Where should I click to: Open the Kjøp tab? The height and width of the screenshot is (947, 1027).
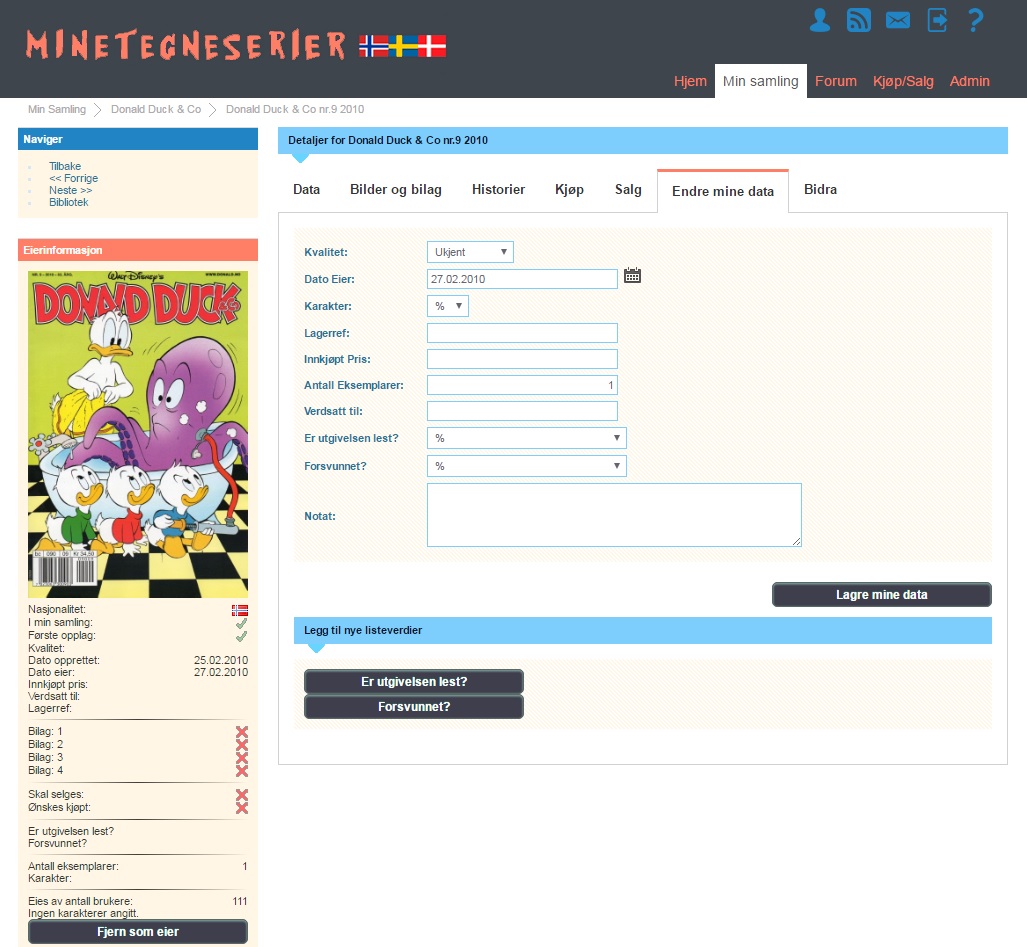[x=569, y=190]
